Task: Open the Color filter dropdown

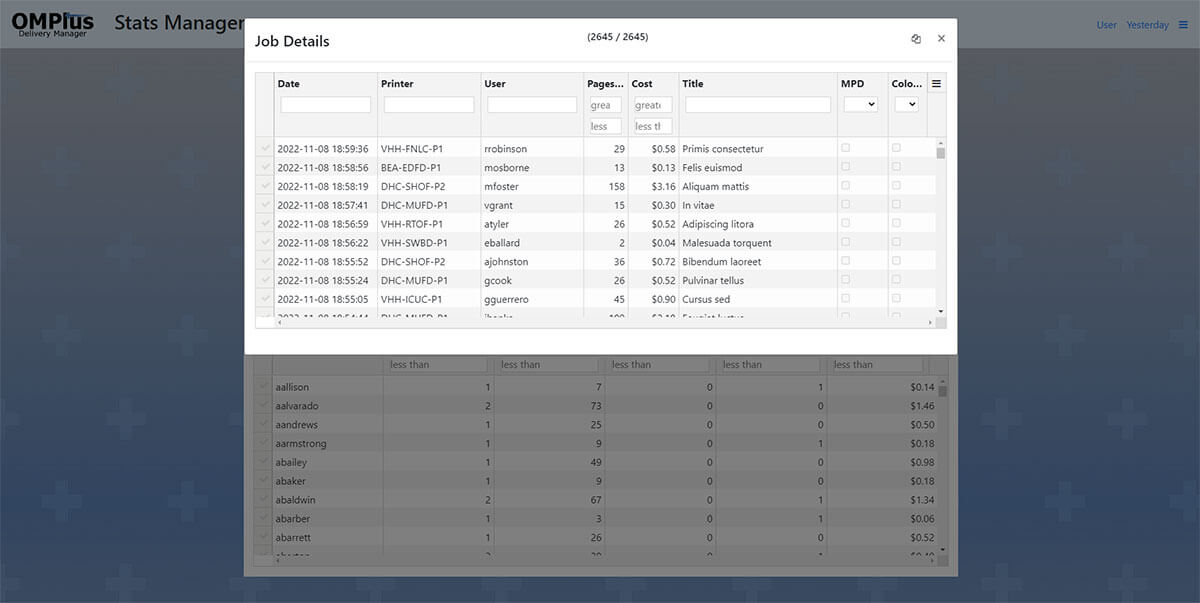Action: [x=906, y=104]
